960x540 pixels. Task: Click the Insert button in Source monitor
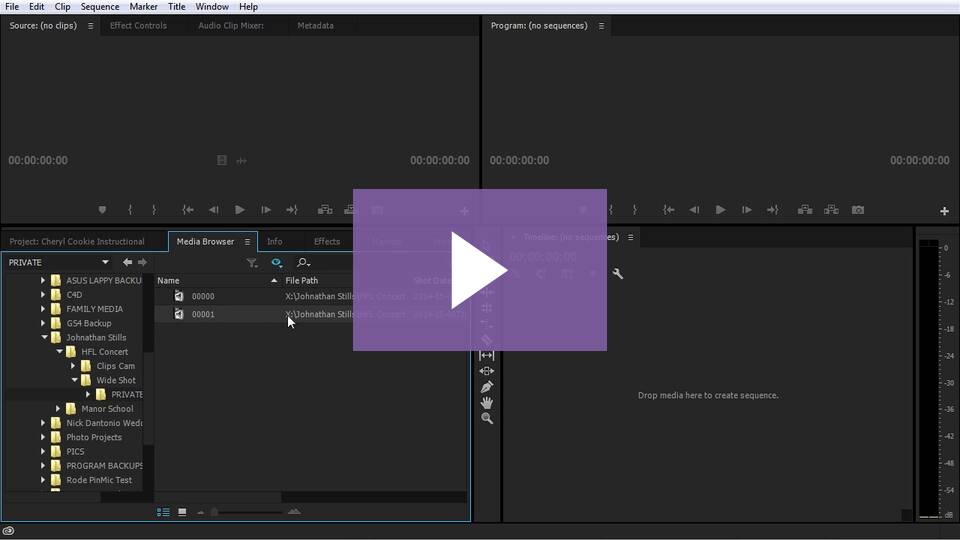[325, 210]
